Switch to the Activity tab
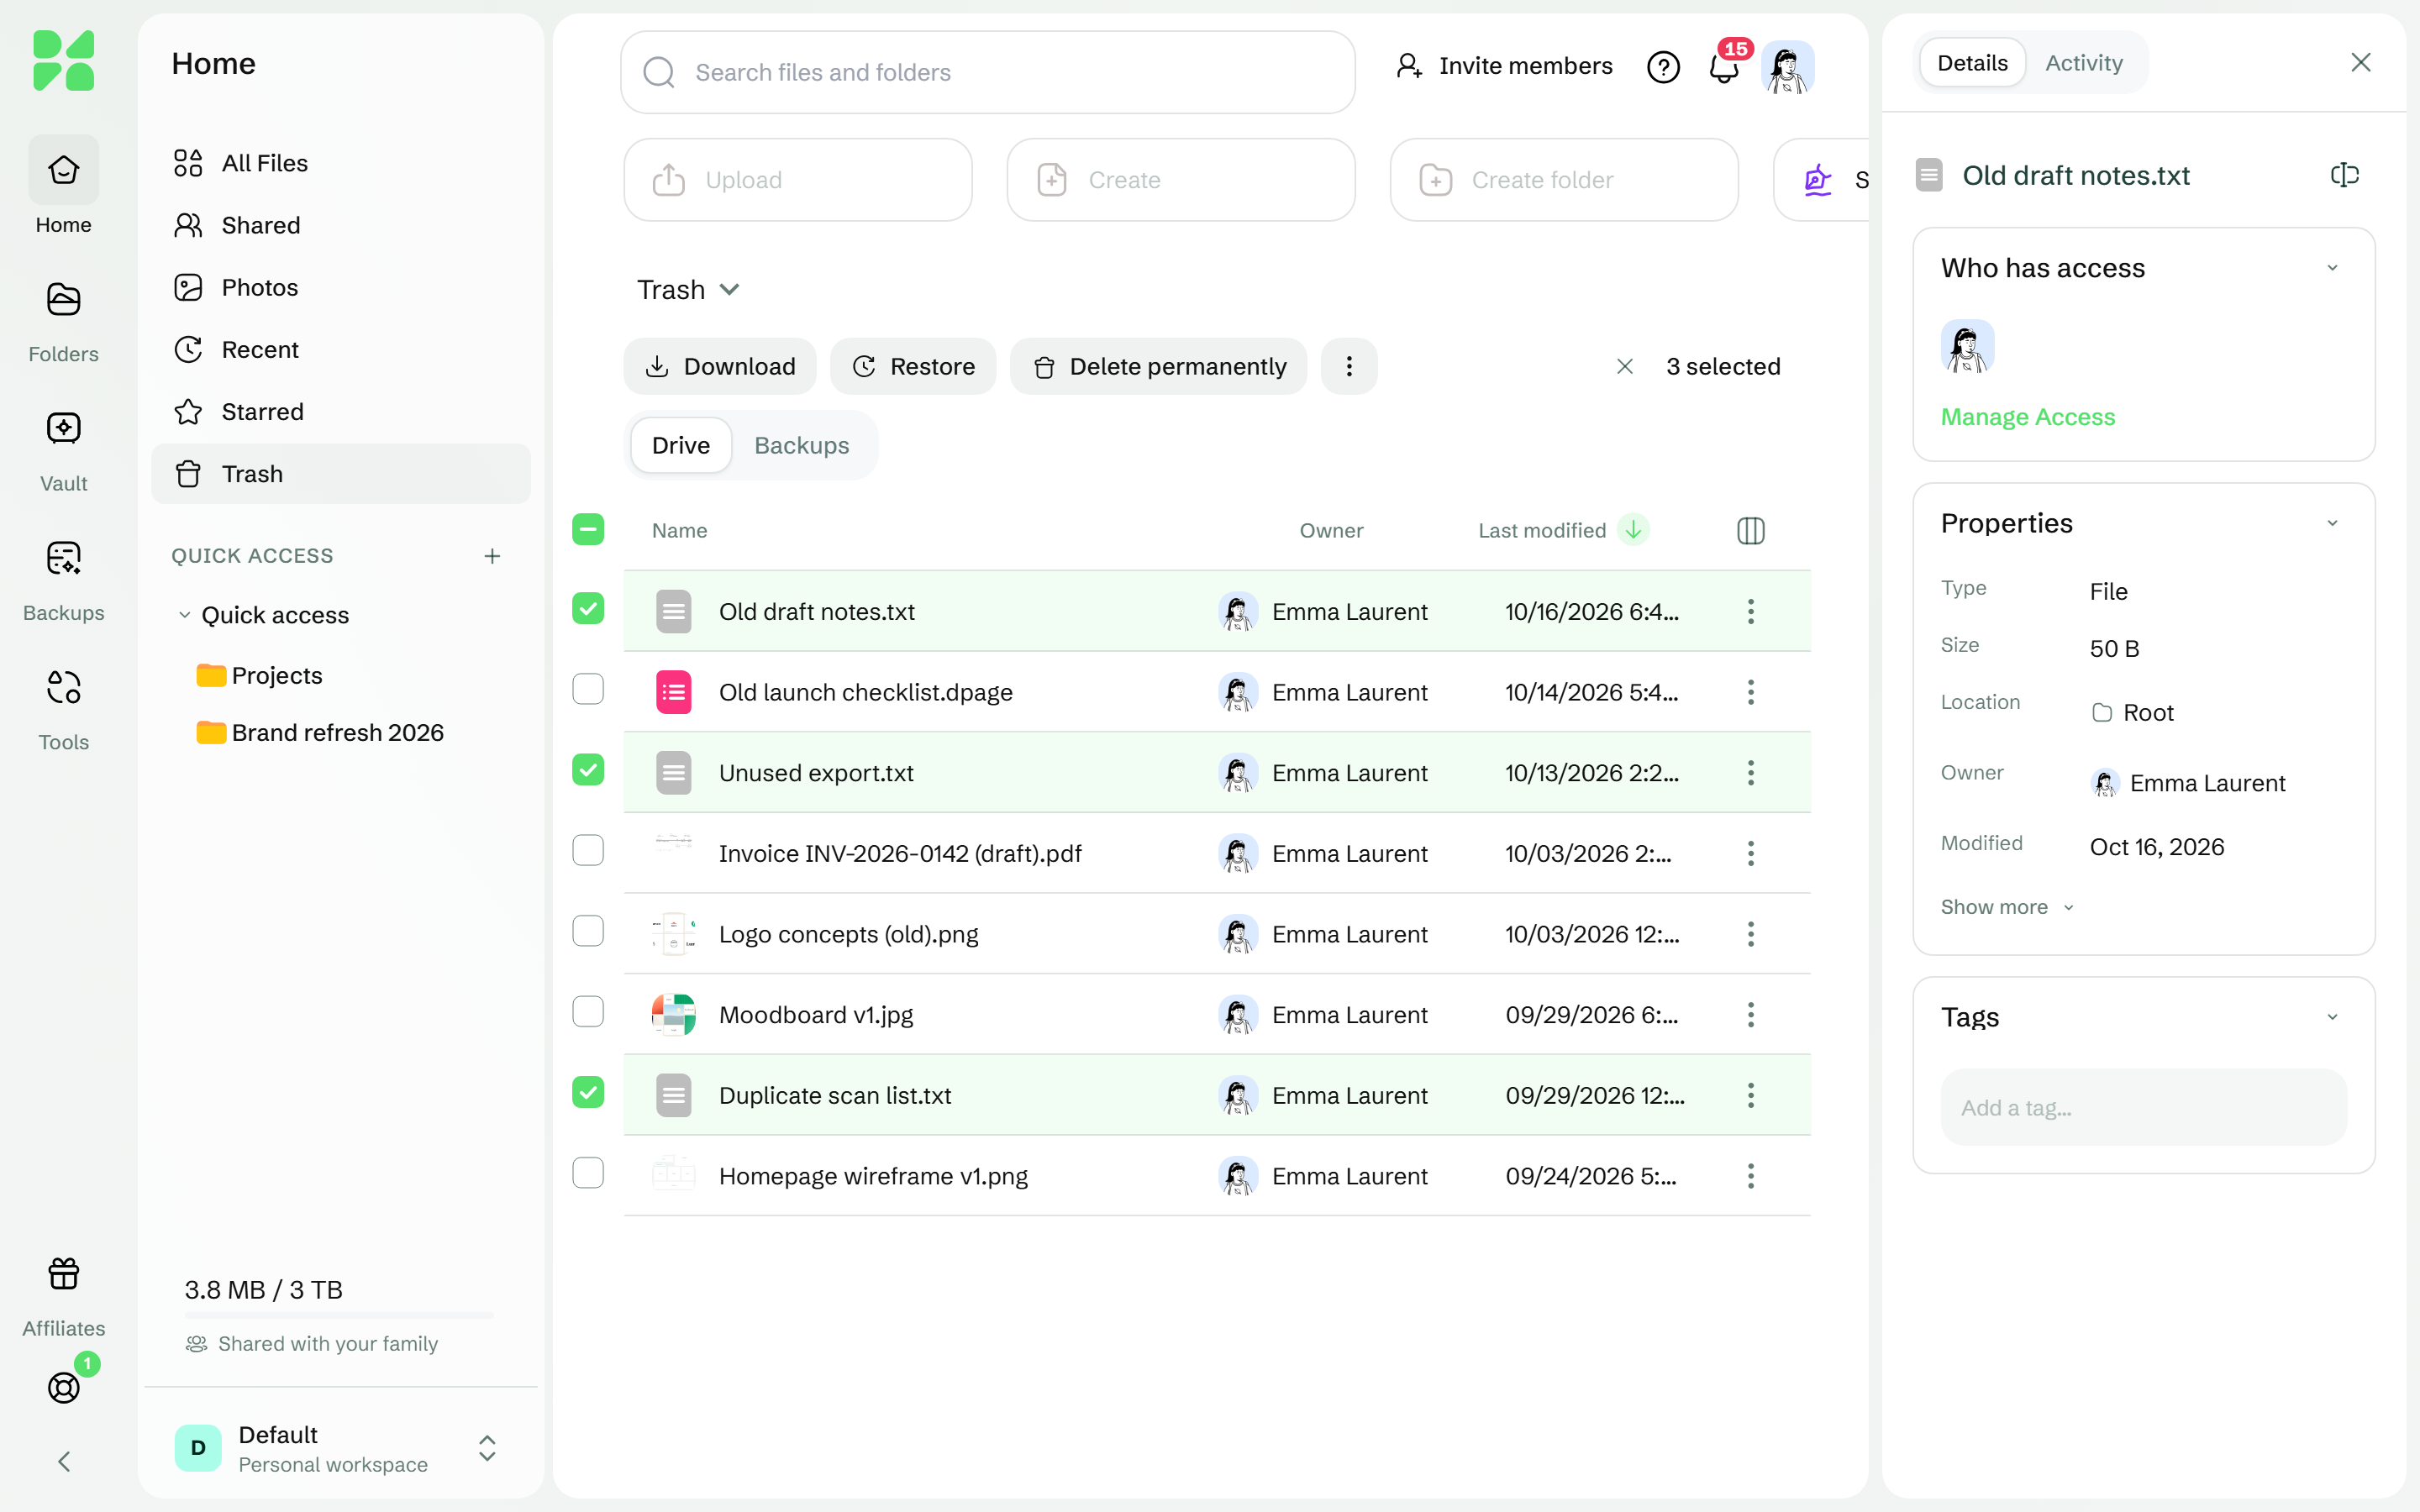Screen dimensions: 2420x1512 point(2083,63)
